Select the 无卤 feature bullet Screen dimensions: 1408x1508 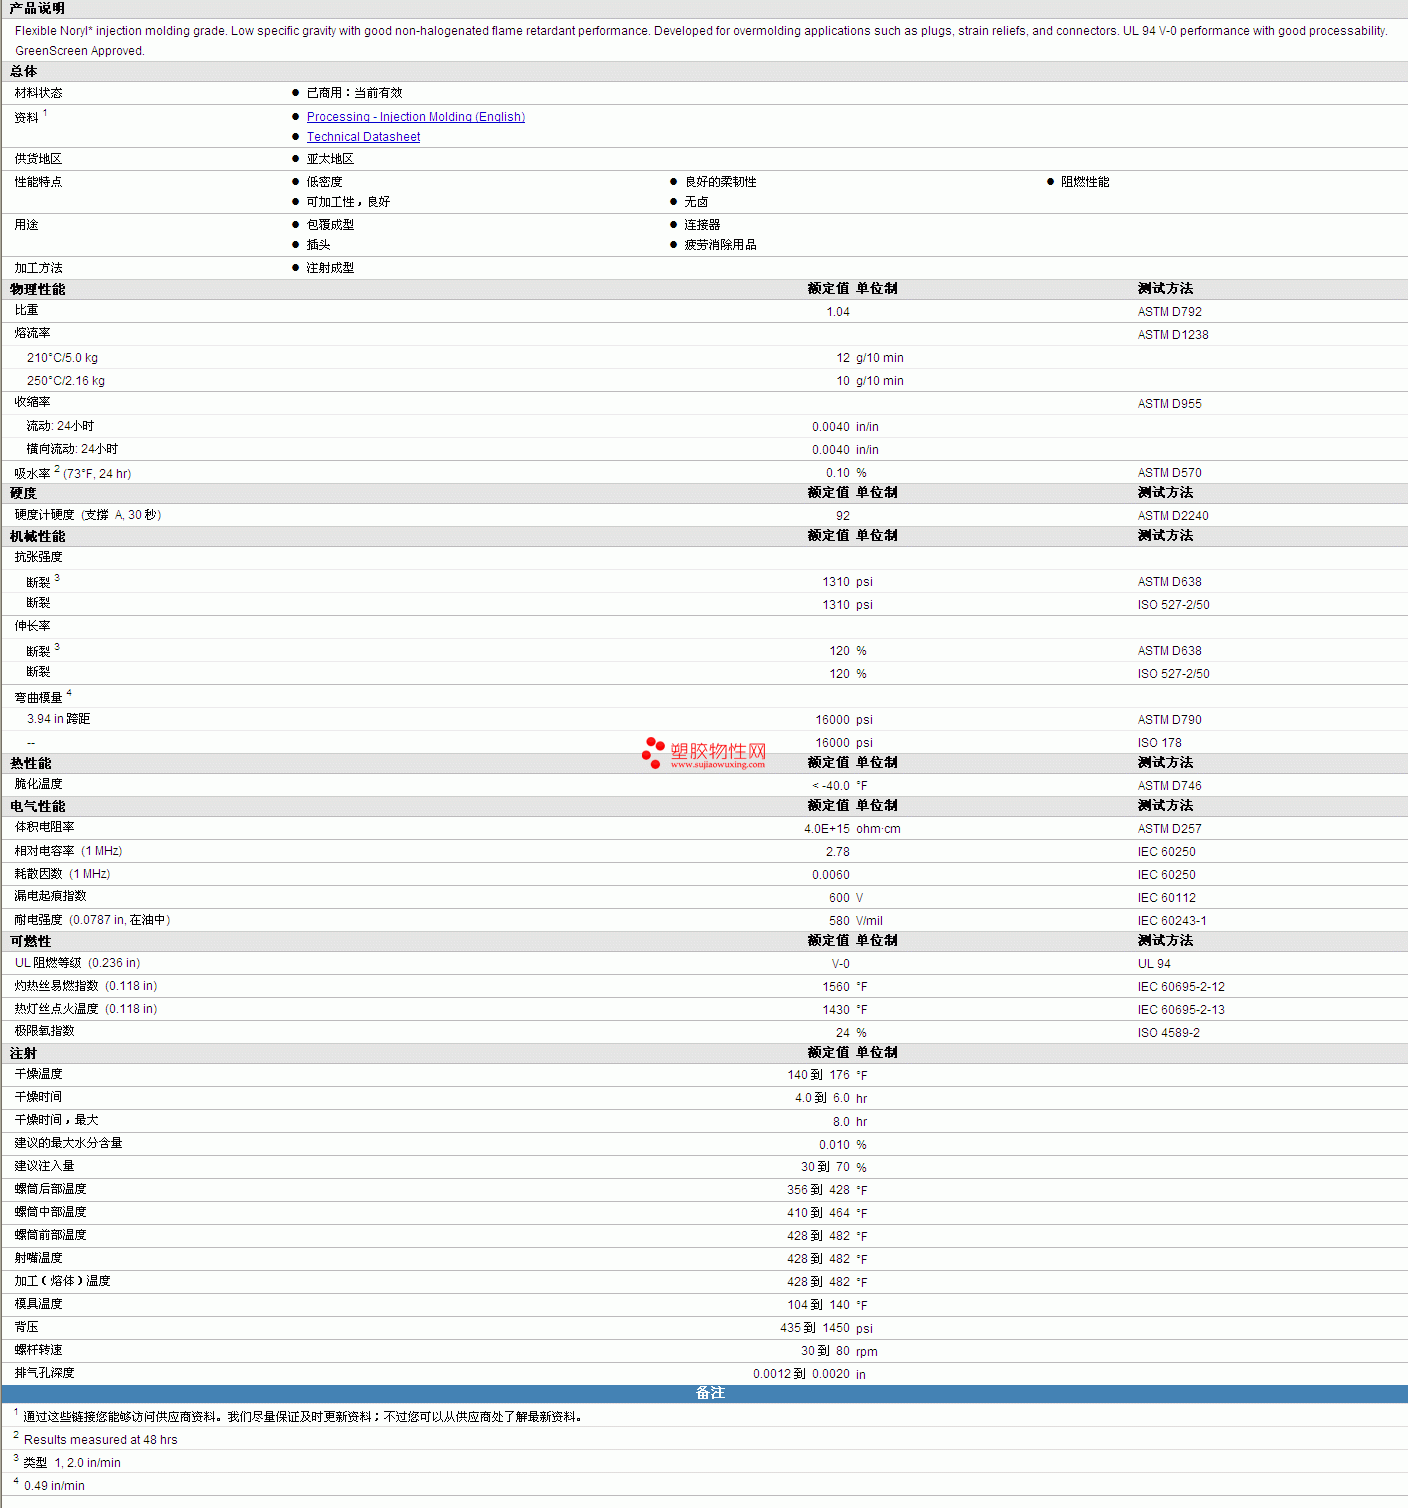[x=696, y=202]
